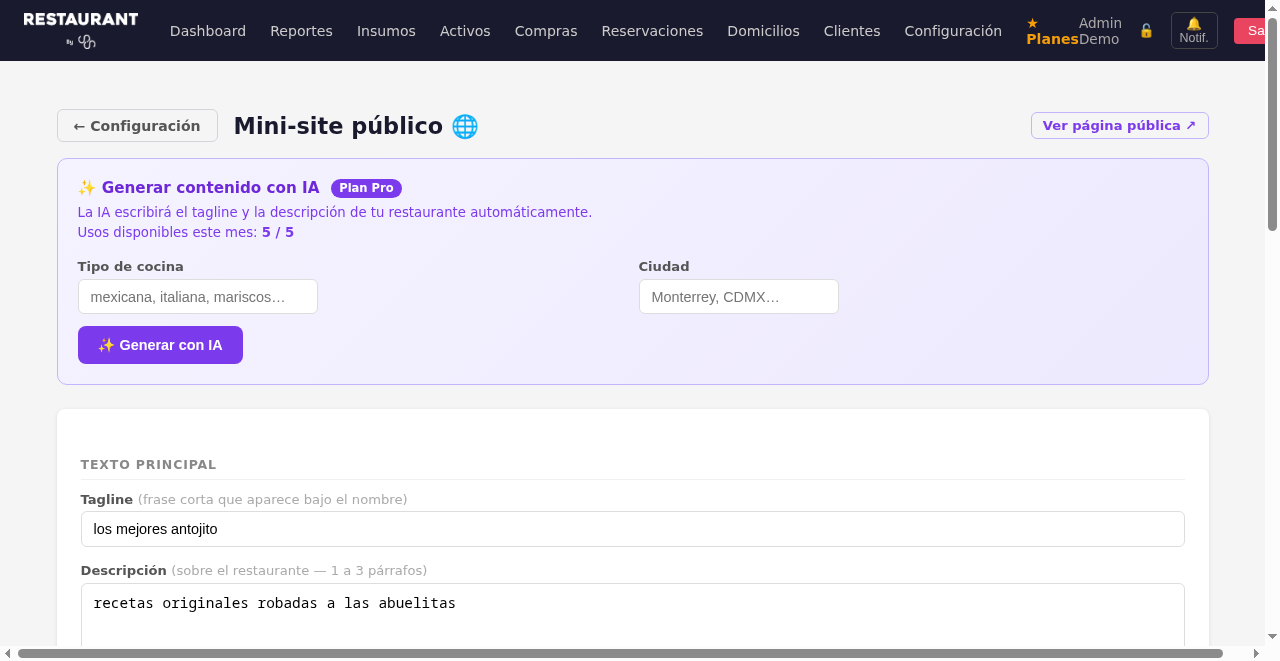The image size is (1280, 661).
Task: Click the external-link arrow on Ver página pública
Action: (x=1193, y=125)
